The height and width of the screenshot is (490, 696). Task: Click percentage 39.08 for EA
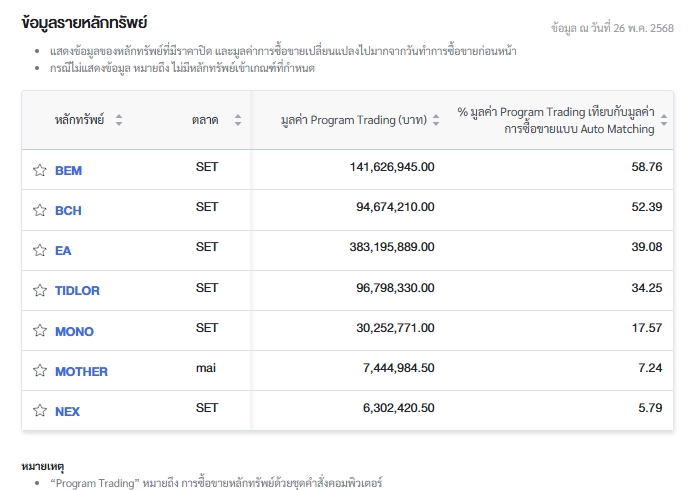[647, 247]
